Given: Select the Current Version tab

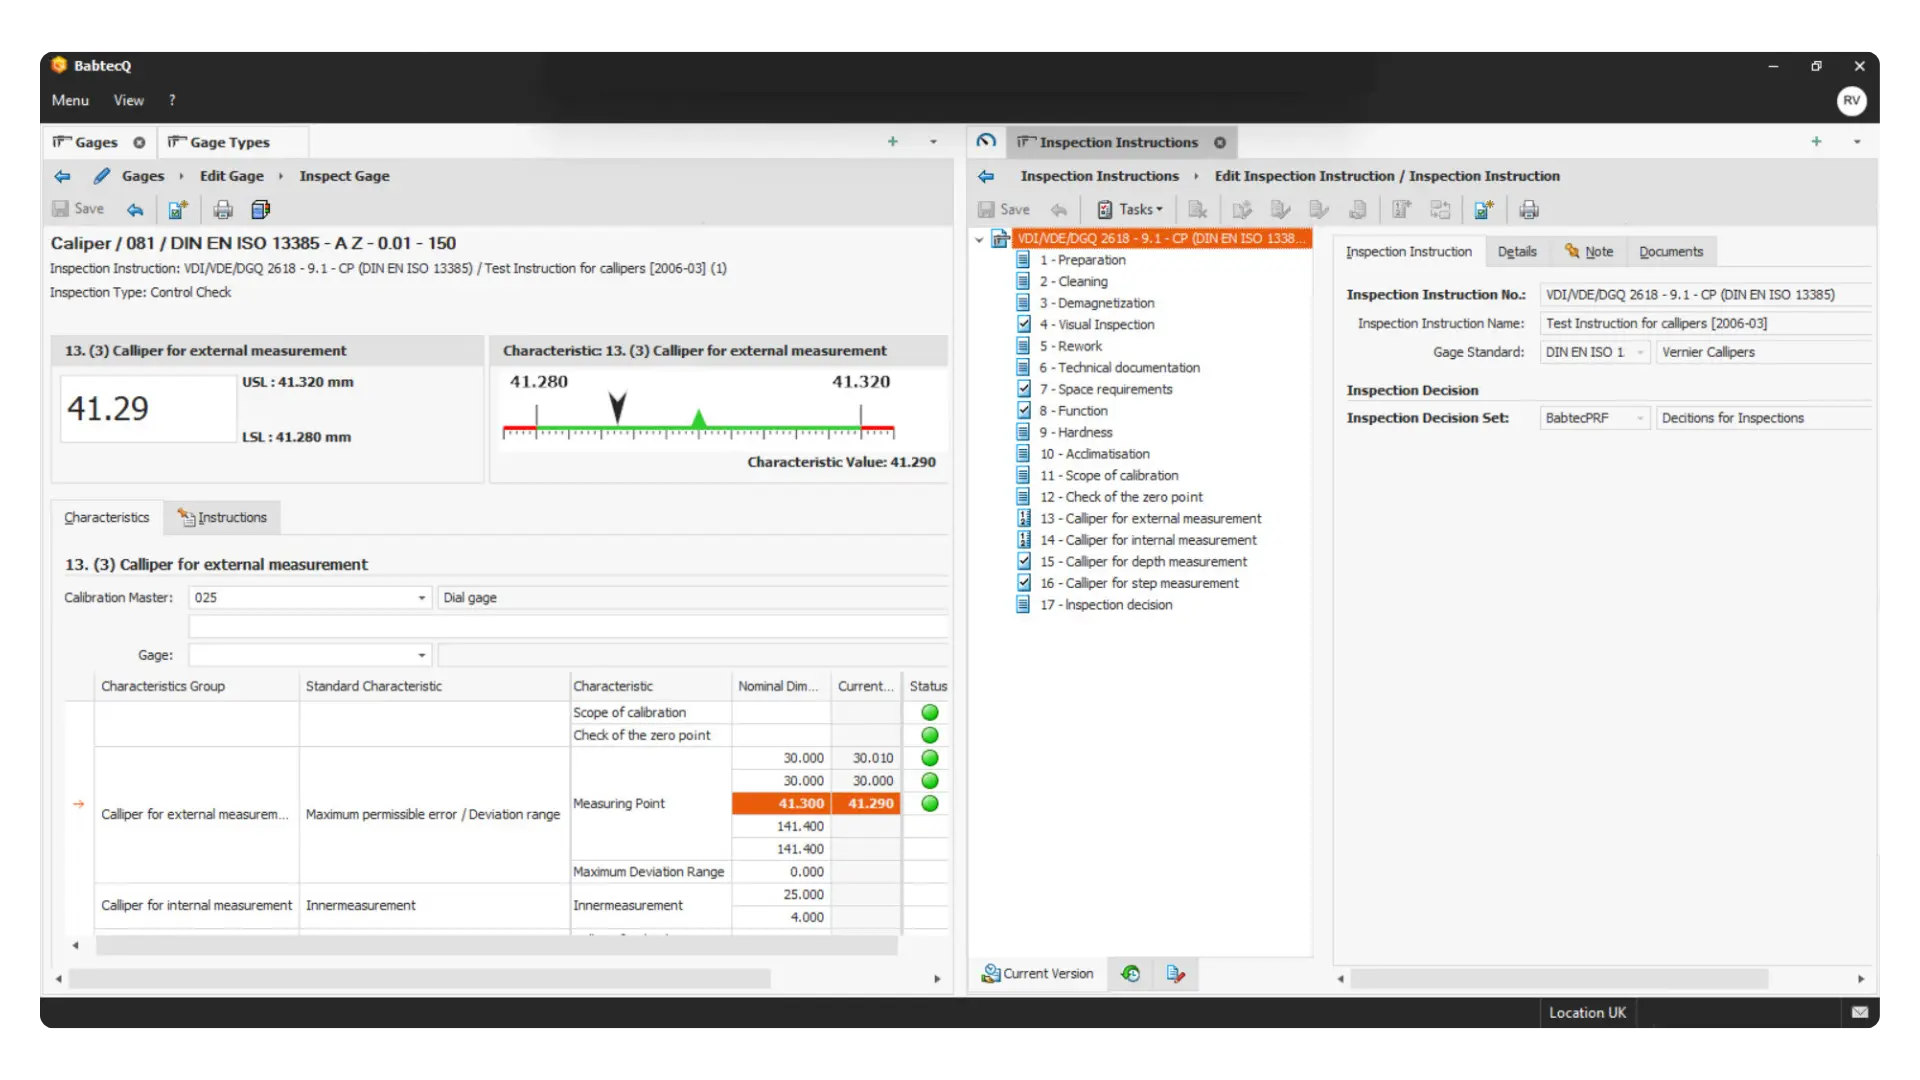Looking at the screenshot, I should tap(1037, 973).
